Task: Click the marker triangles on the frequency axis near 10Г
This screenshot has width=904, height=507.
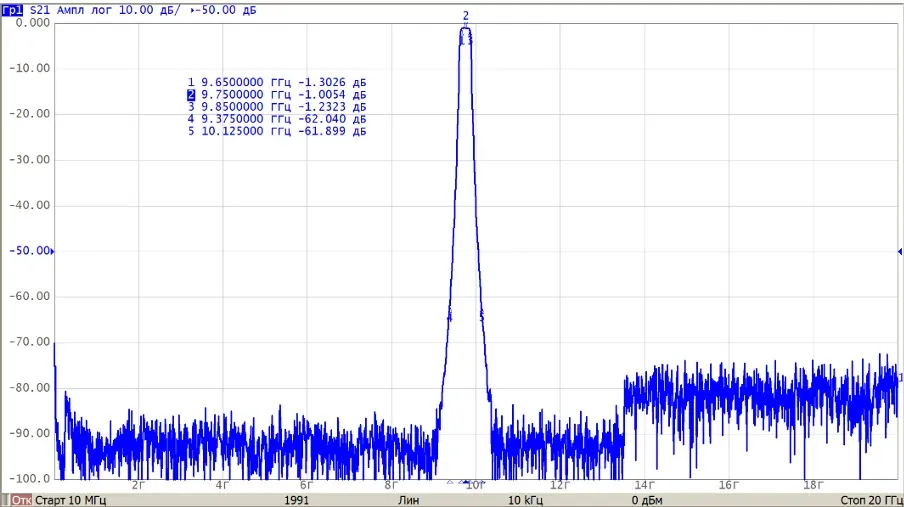Action: tap(466, 482)
